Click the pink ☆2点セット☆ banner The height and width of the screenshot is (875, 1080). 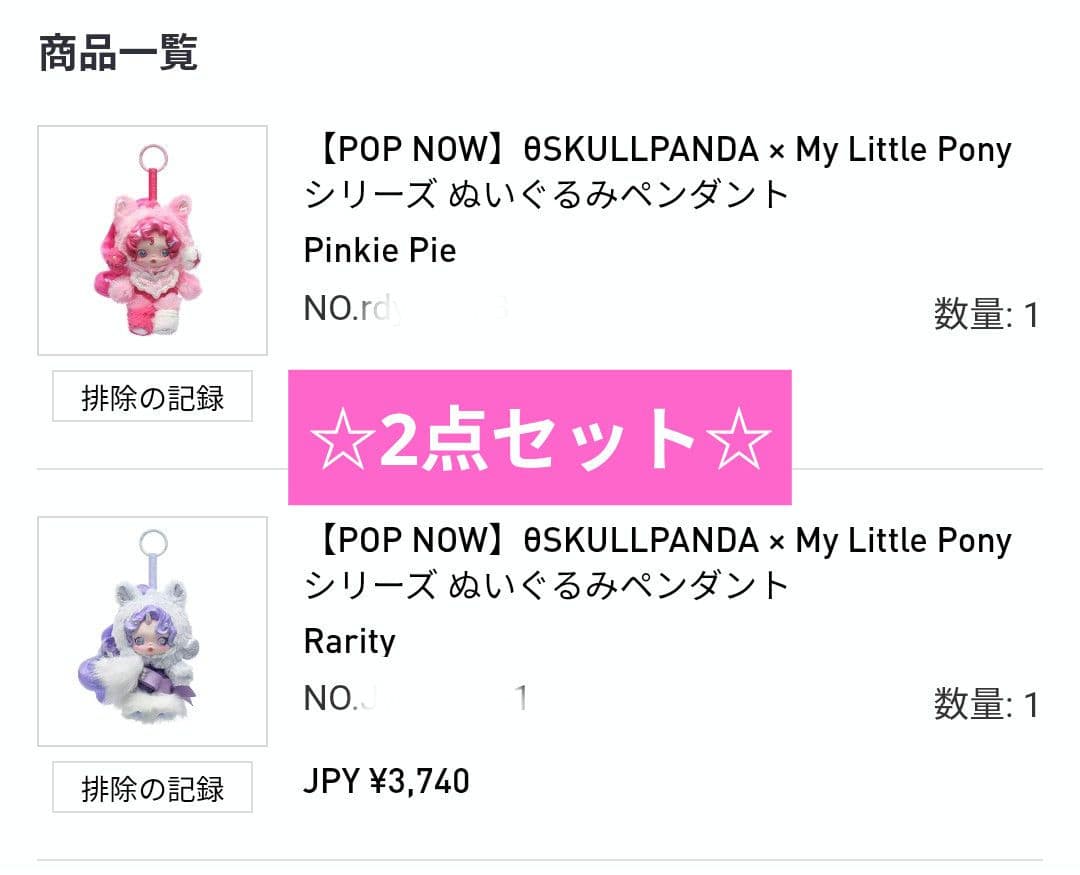tap(540, 434)
